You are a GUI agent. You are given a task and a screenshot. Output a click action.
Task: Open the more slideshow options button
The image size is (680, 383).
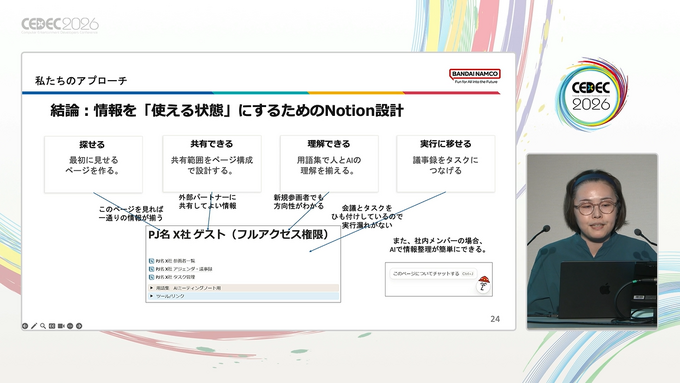point(70,326)
